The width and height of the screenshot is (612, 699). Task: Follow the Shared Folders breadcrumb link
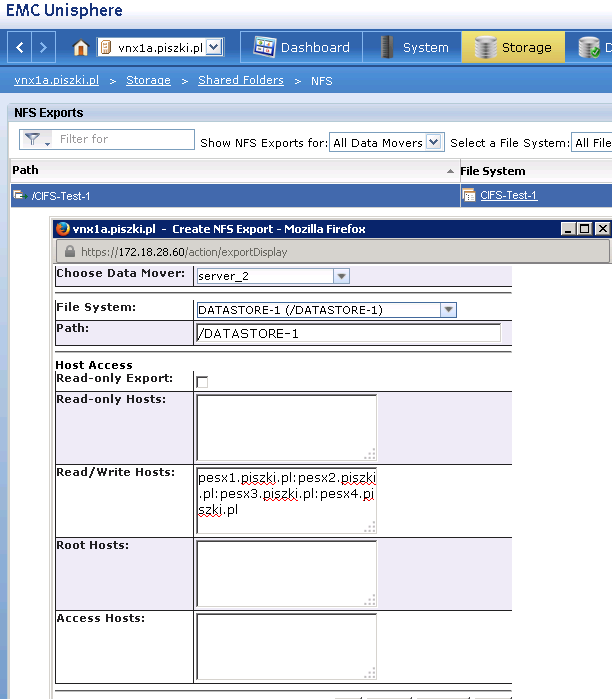tap(241, 80)
